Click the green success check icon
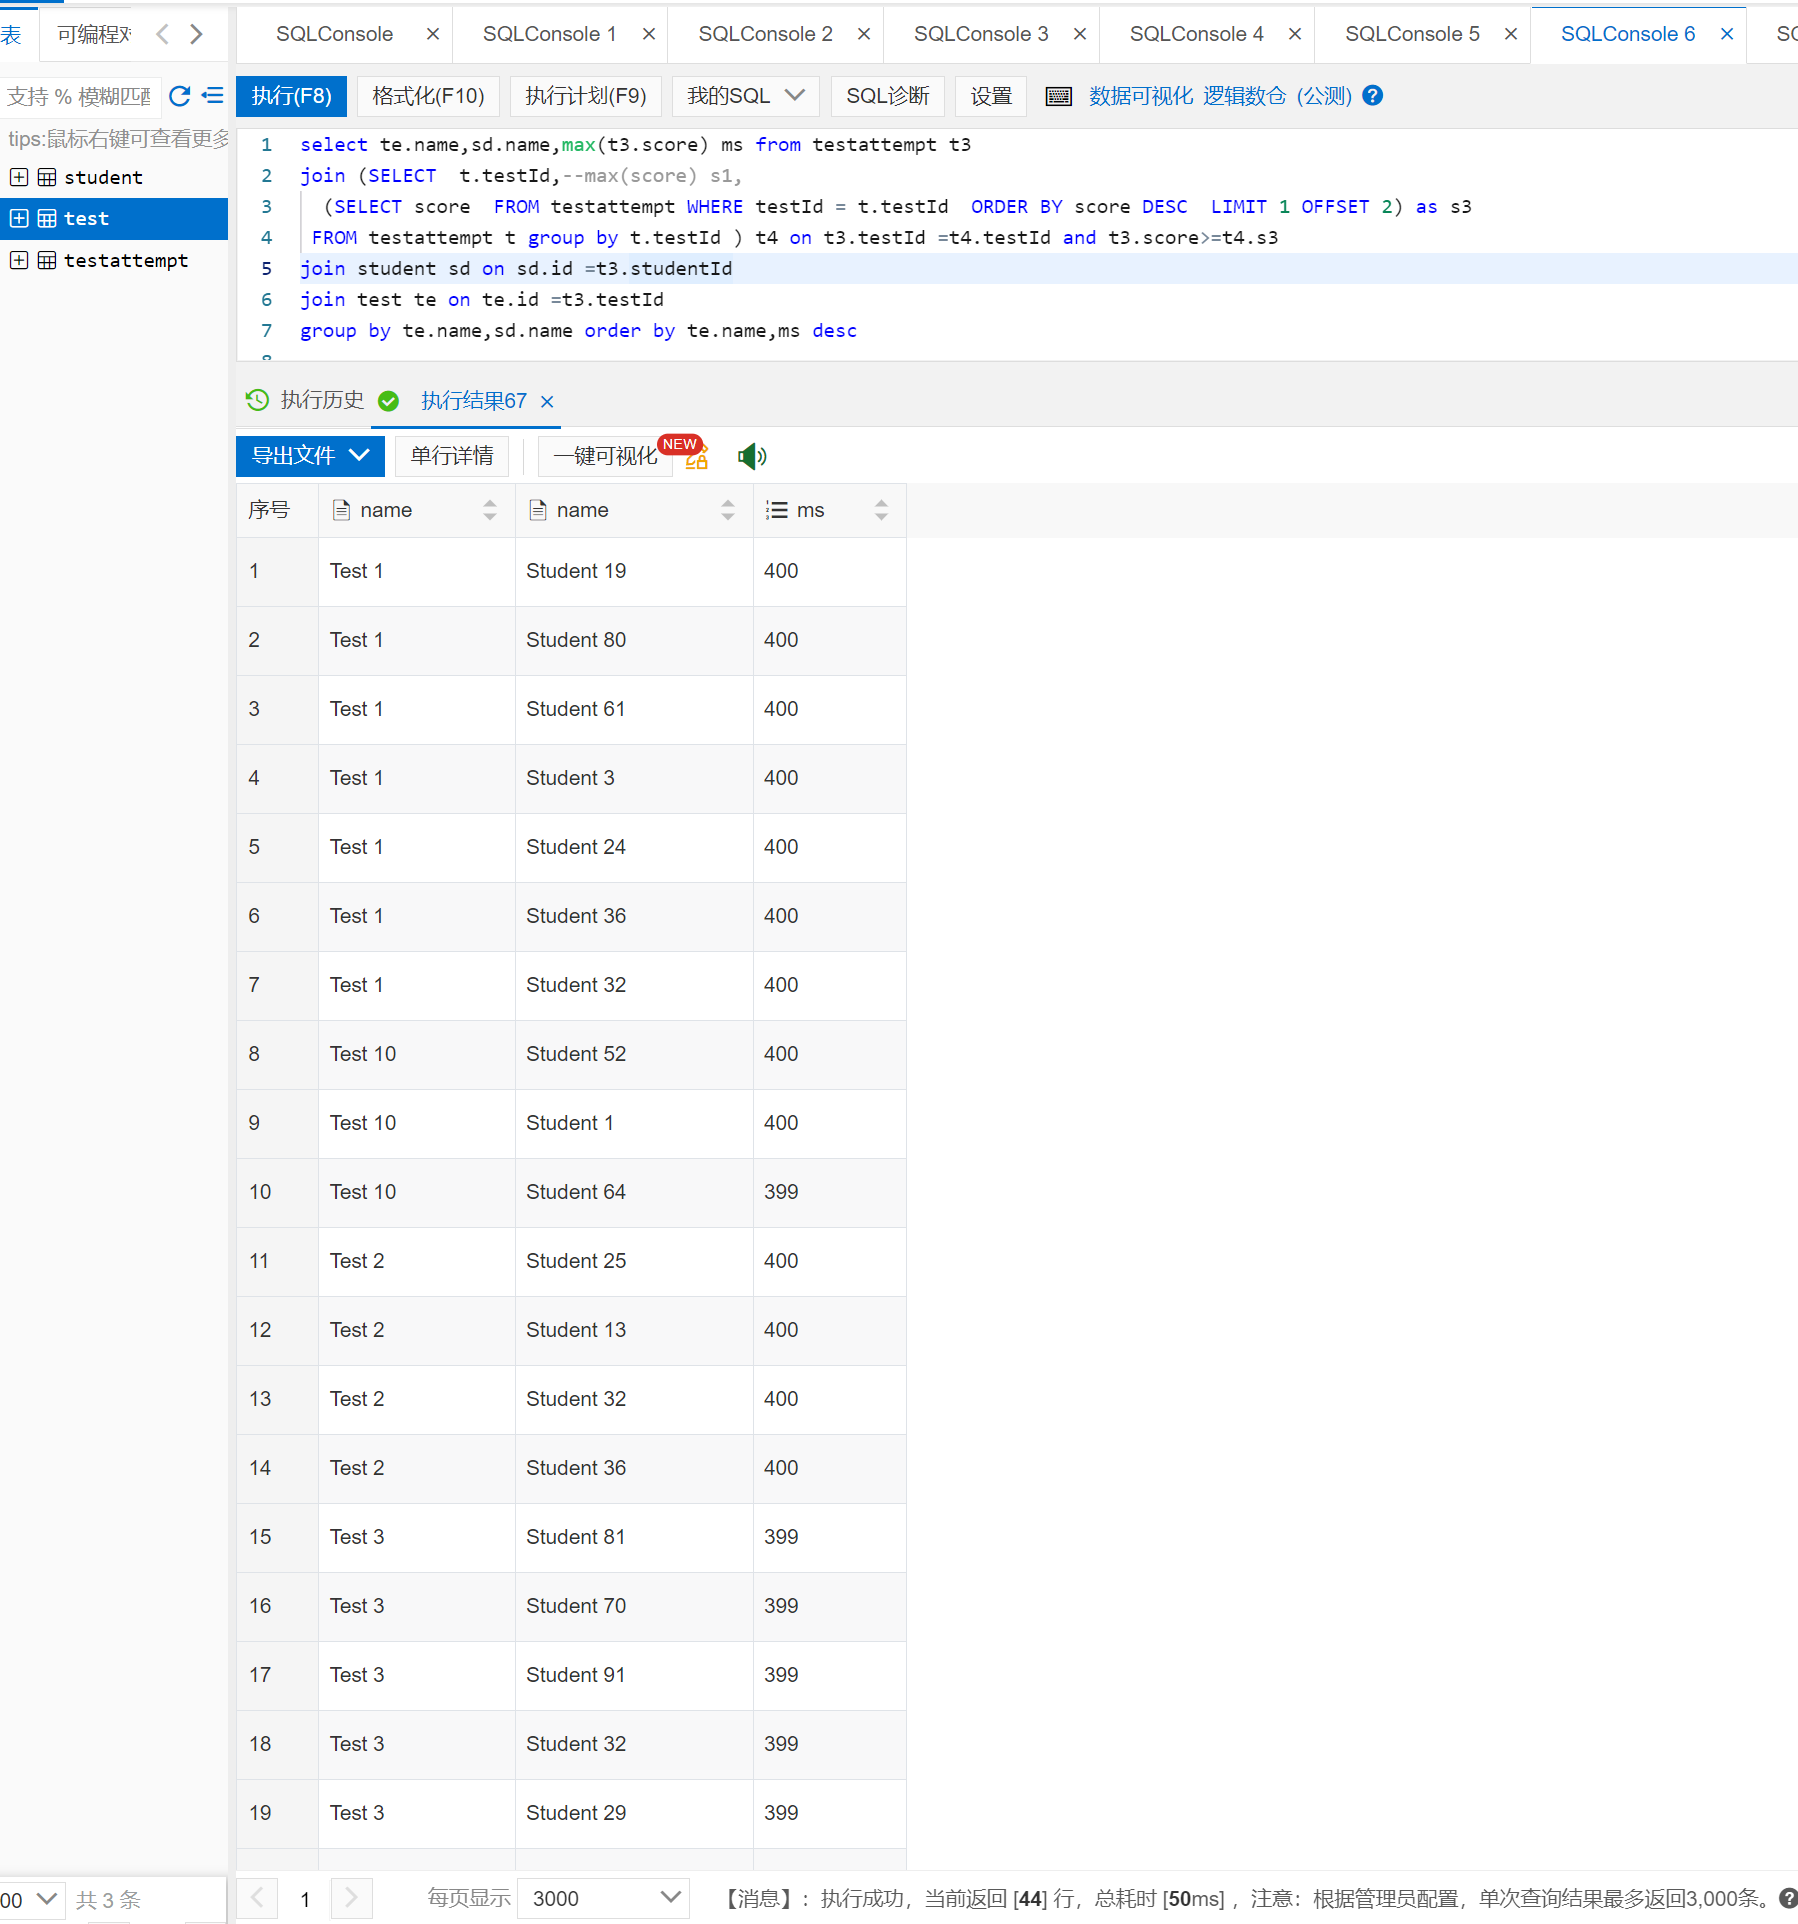Screen dimensions: 1798x1924 pos(388,401)
